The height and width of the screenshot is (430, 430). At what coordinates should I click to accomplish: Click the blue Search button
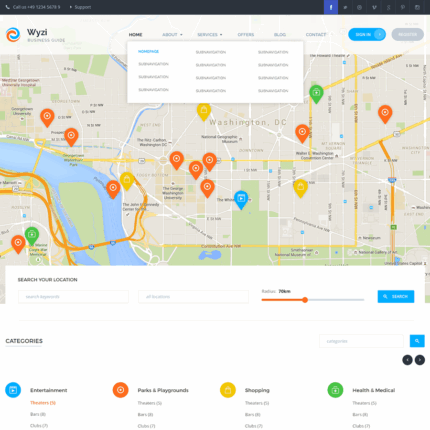[396, 296]
